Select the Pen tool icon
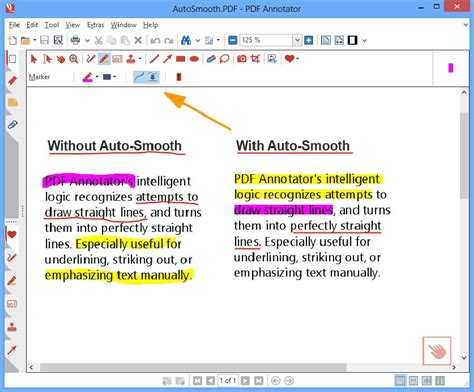 (91, 59)
